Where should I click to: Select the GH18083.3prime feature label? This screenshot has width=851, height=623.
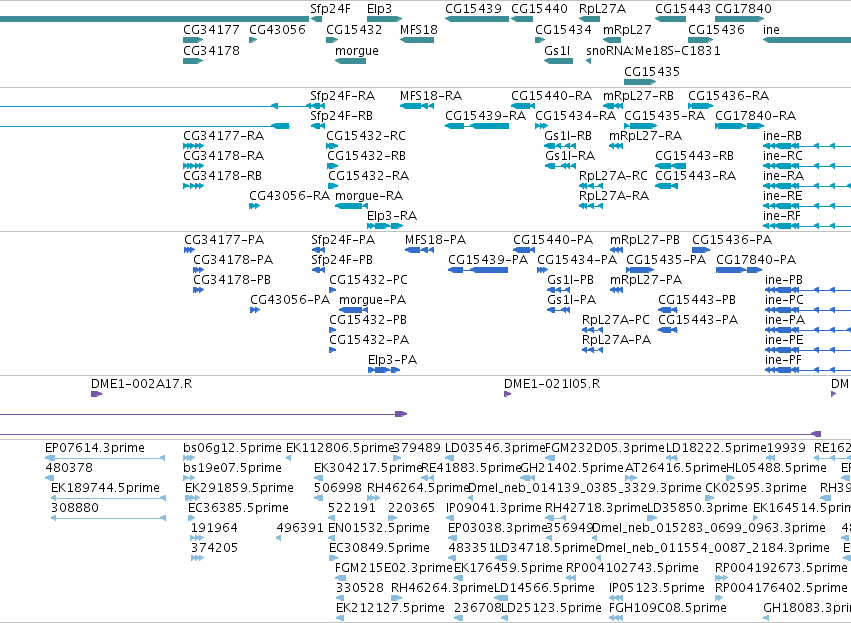click(806, 608)
